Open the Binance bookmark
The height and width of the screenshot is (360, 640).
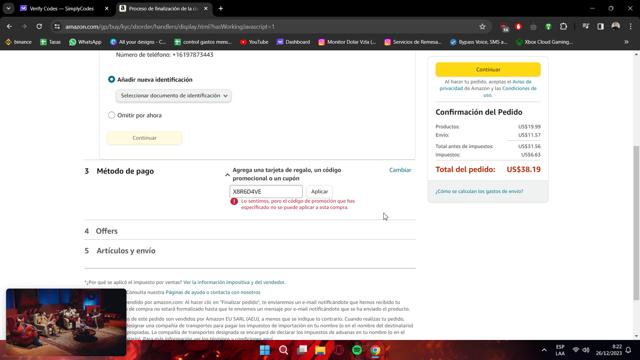coord(18,42)
